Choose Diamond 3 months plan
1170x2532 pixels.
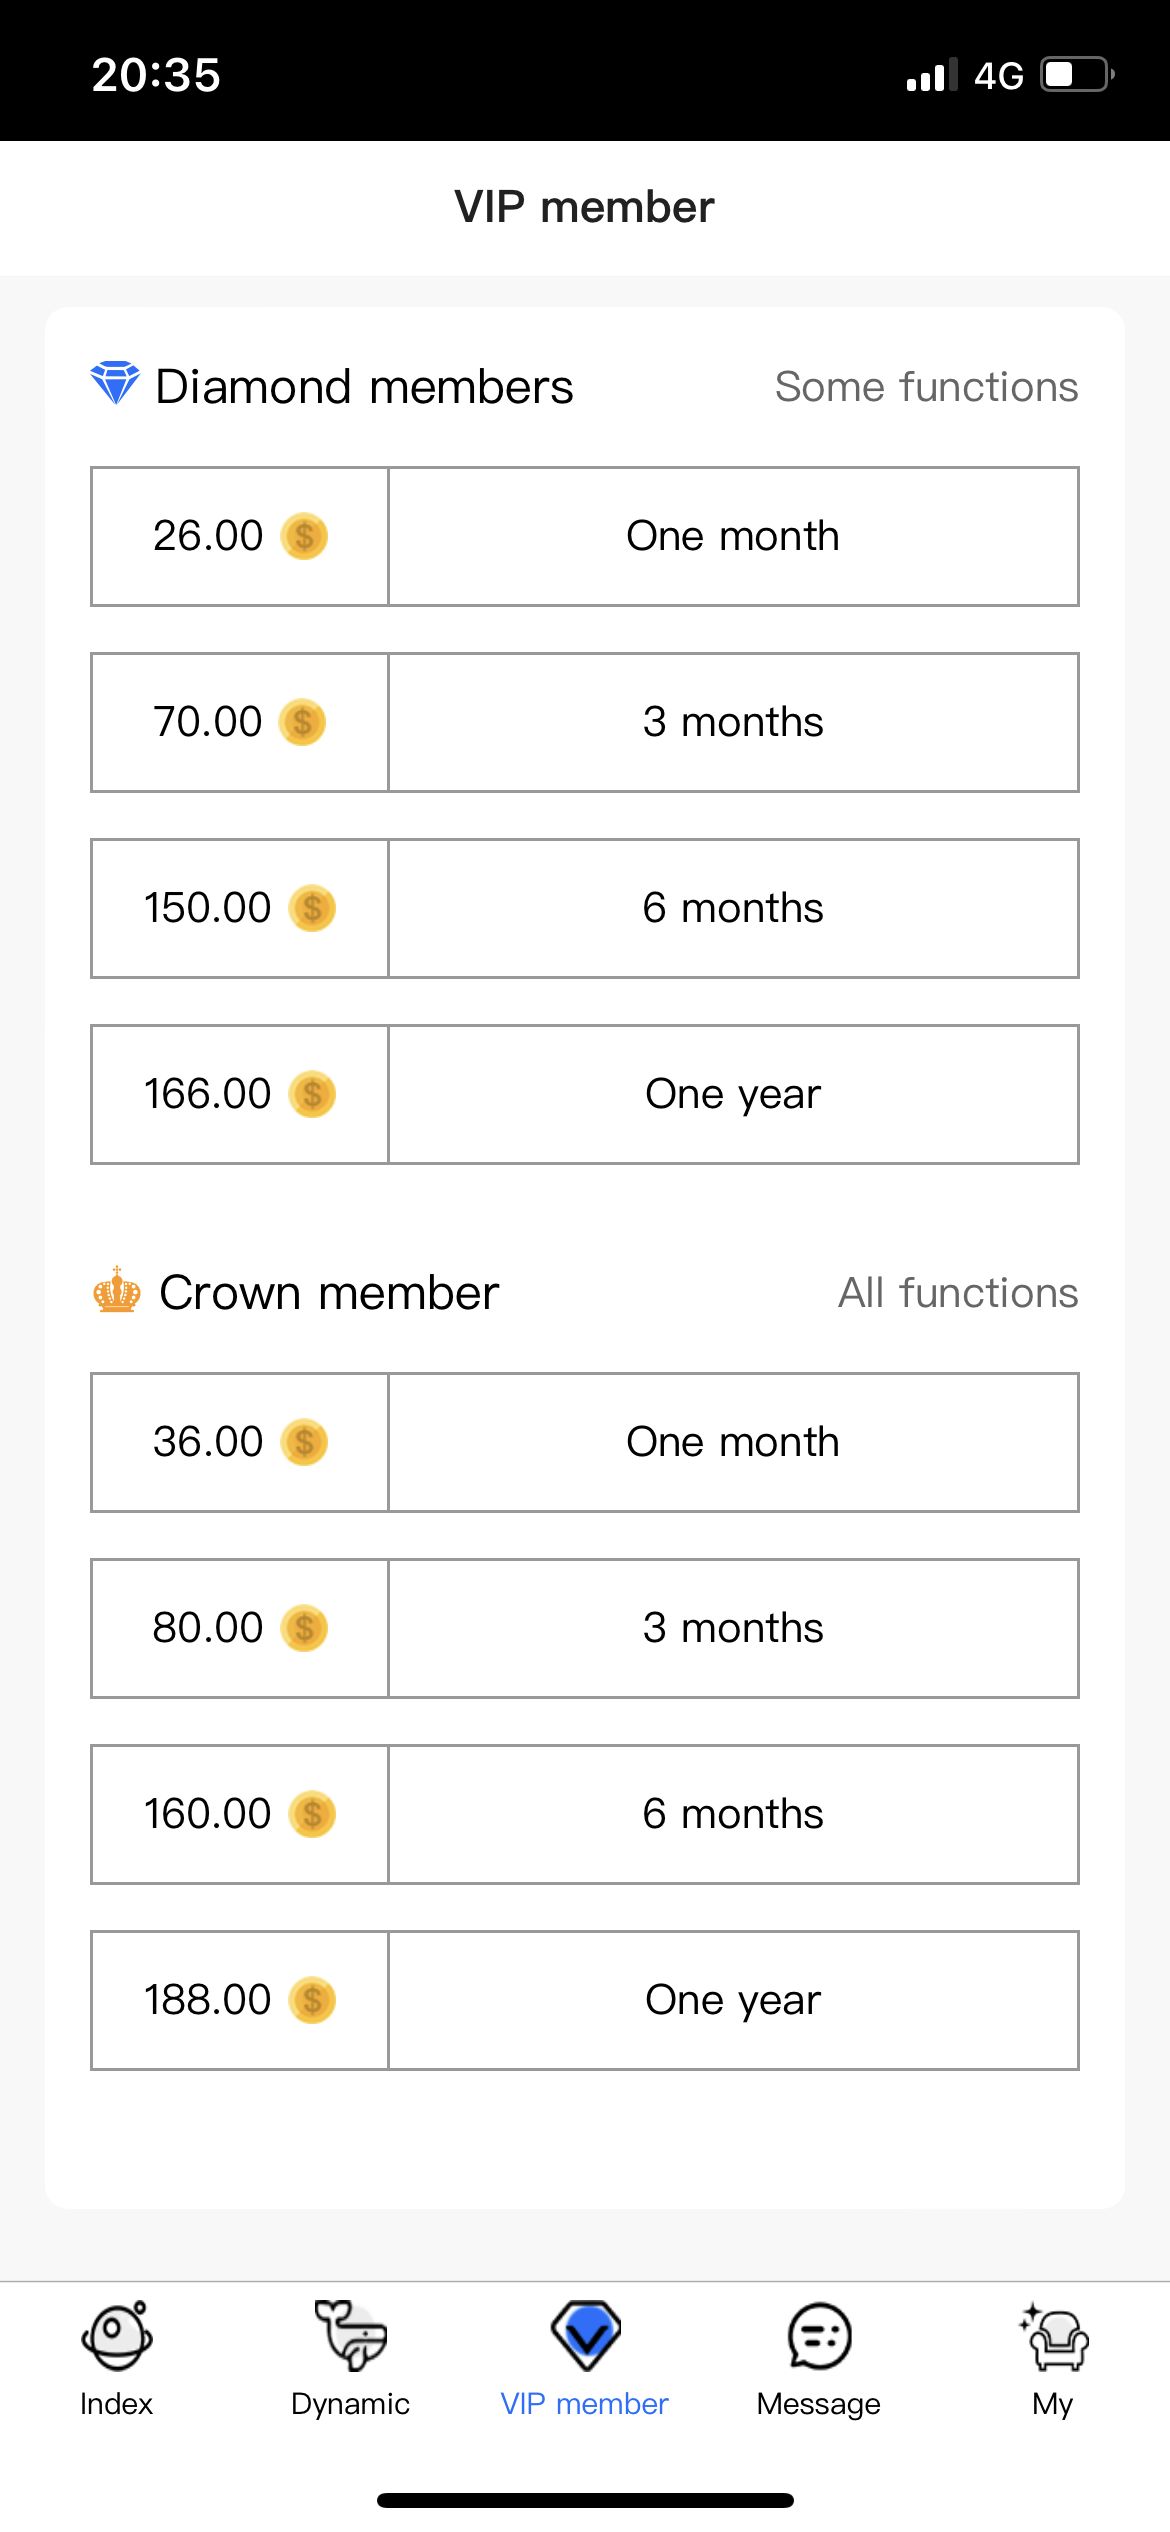(x=733, y=722)
